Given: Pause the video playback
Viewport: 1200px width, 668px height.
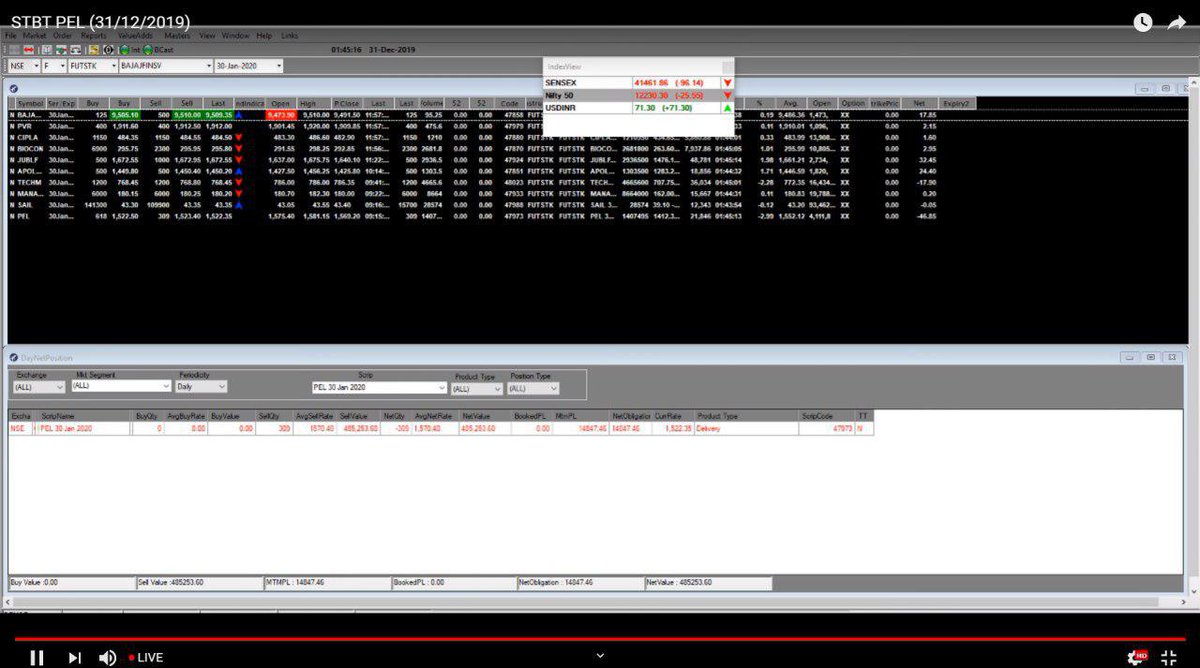Looking at the screenshot, I should coord(37,657).
